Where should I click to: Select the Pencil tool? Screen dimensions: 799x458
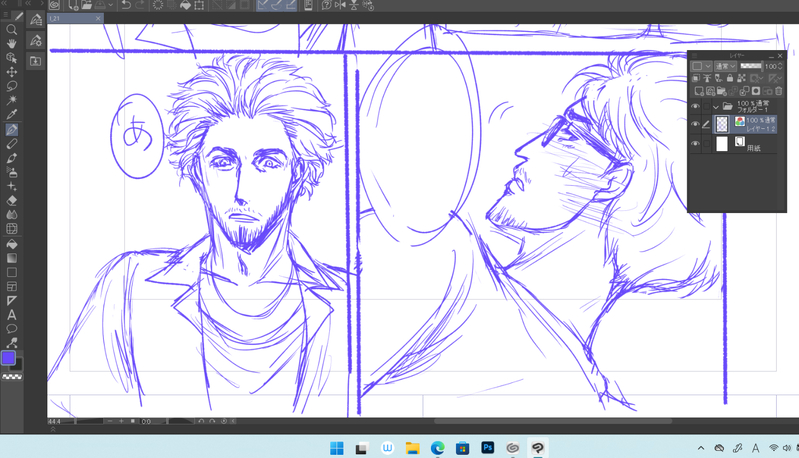click(x=11, y=144)
